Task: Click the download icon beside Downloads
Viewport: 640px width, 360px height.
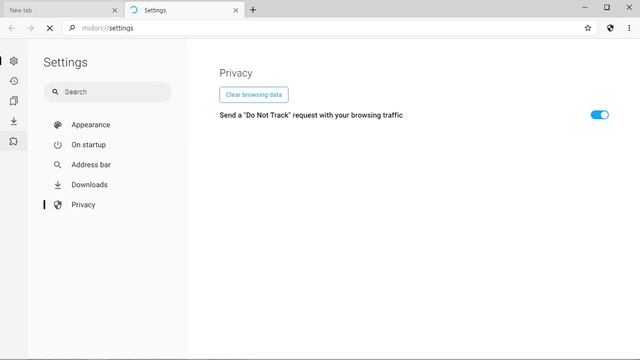Action: point(58,185)
